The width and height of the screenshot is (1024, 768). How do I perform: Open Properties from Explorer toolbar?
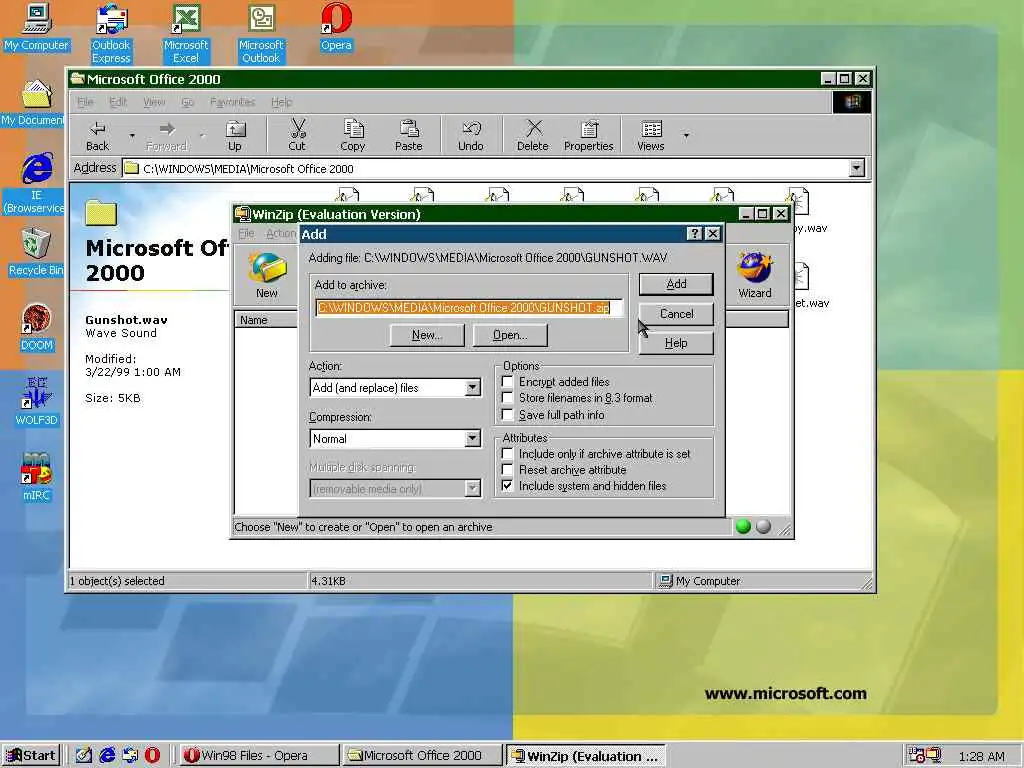(x=588, y=136)
